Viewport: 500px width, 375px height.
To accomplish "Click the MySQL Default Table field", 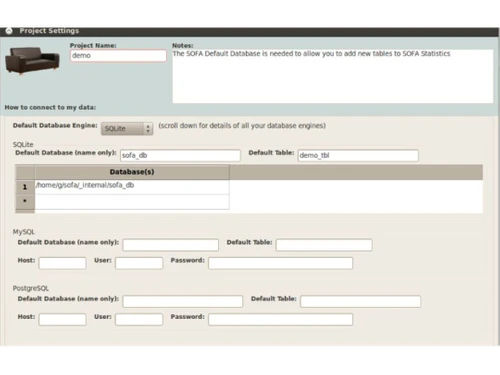I will pos(324,245).
